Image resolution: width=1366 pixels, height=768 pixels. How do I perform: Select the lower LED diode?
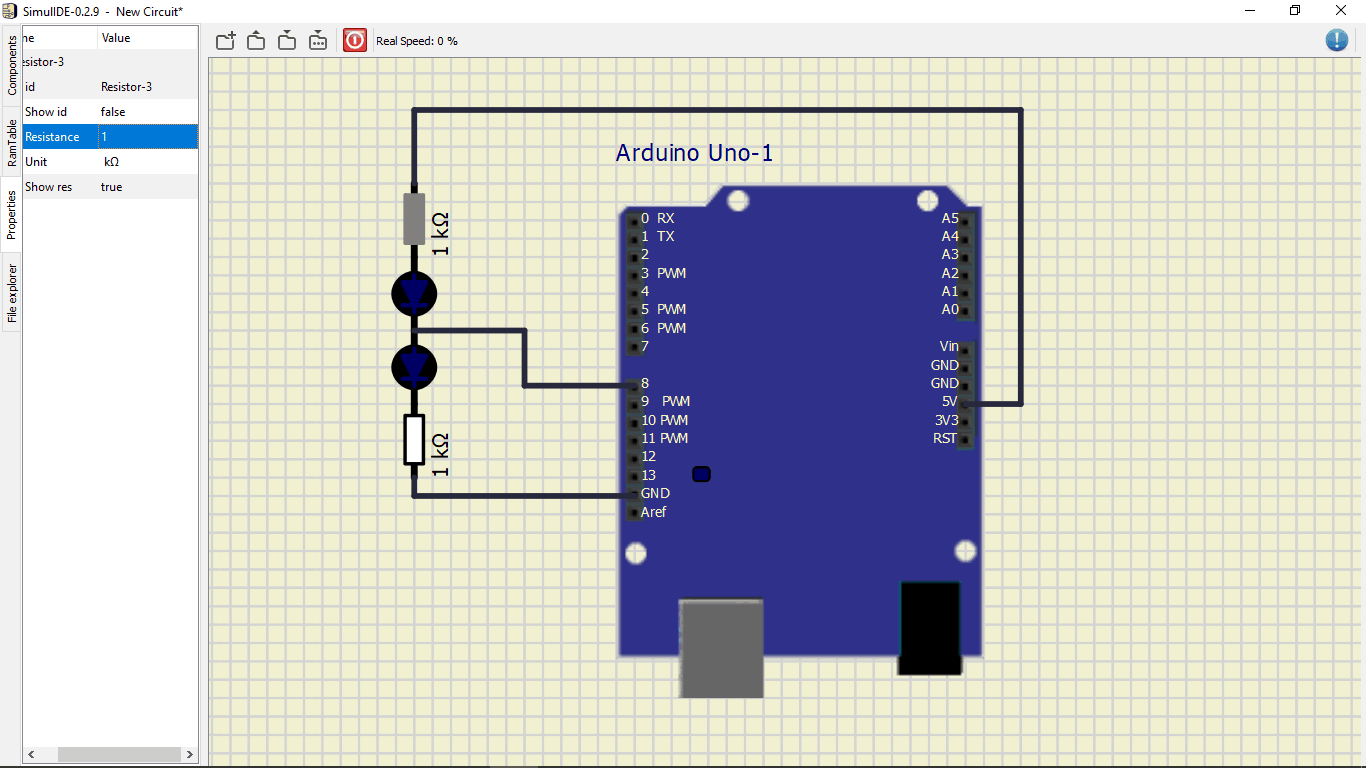(414, 367)
